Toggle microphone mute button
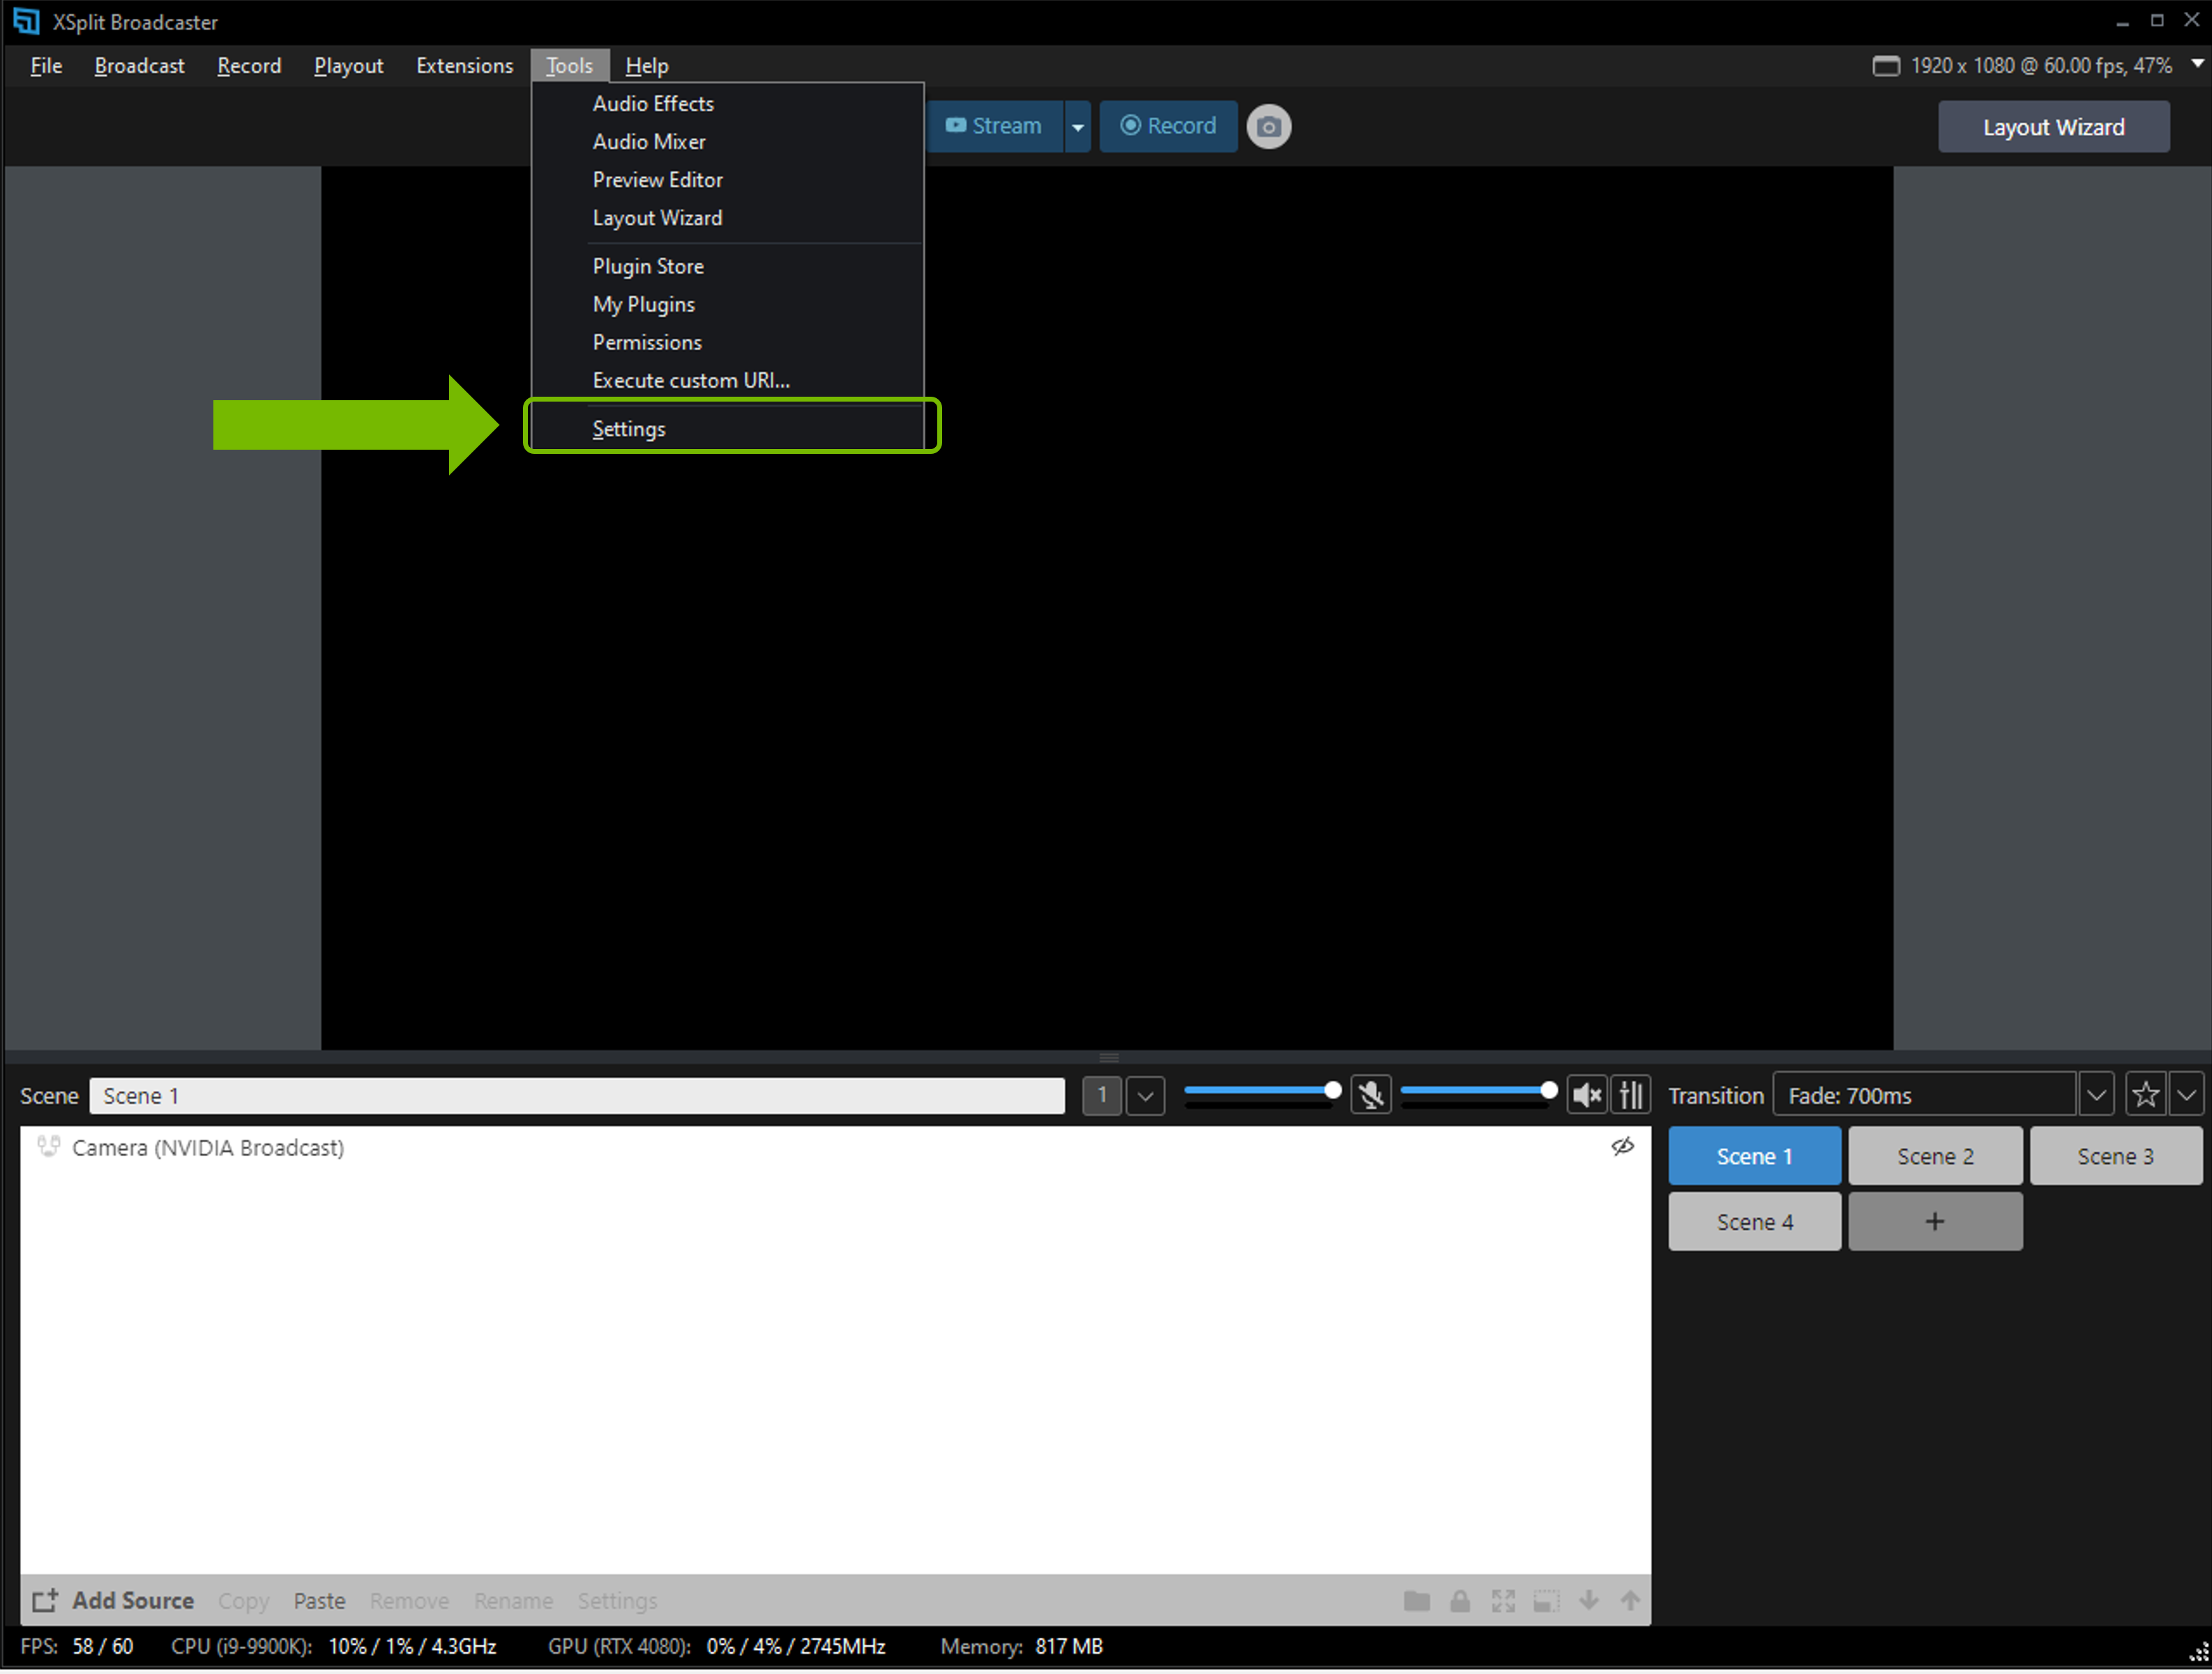 pyautogui.click(x=1371, y=1095)
